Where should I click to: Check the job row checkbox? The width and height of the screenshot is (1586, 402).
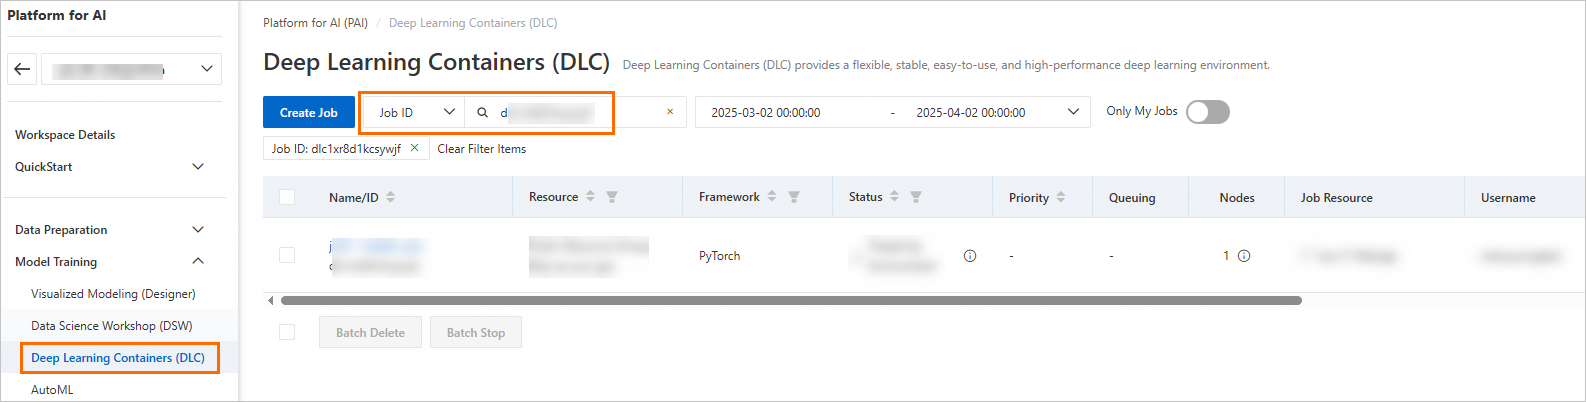click(x=287, y=255)
